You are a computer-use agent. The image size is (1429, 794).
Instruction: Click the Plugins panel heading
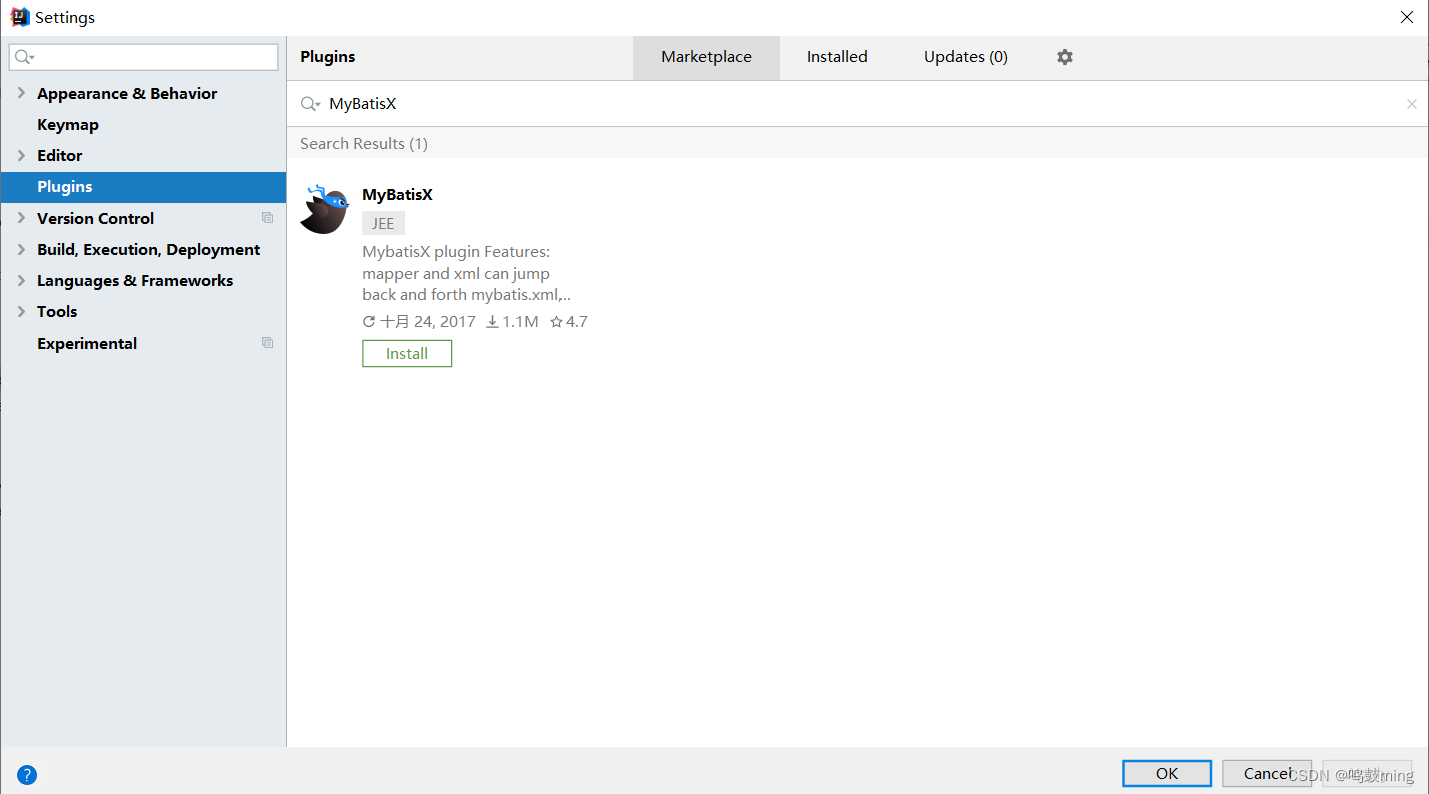[x=328, y=57]
